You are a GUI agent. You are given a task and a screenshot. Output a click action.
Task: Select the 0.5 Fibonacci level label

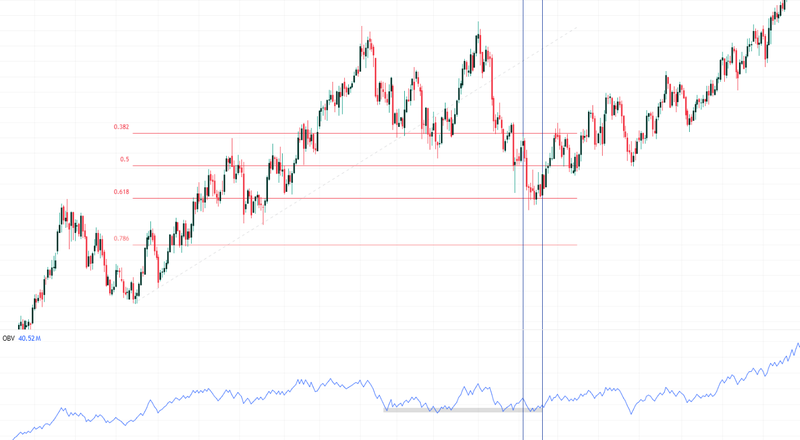pyautogui.click(x=124, y=159)
